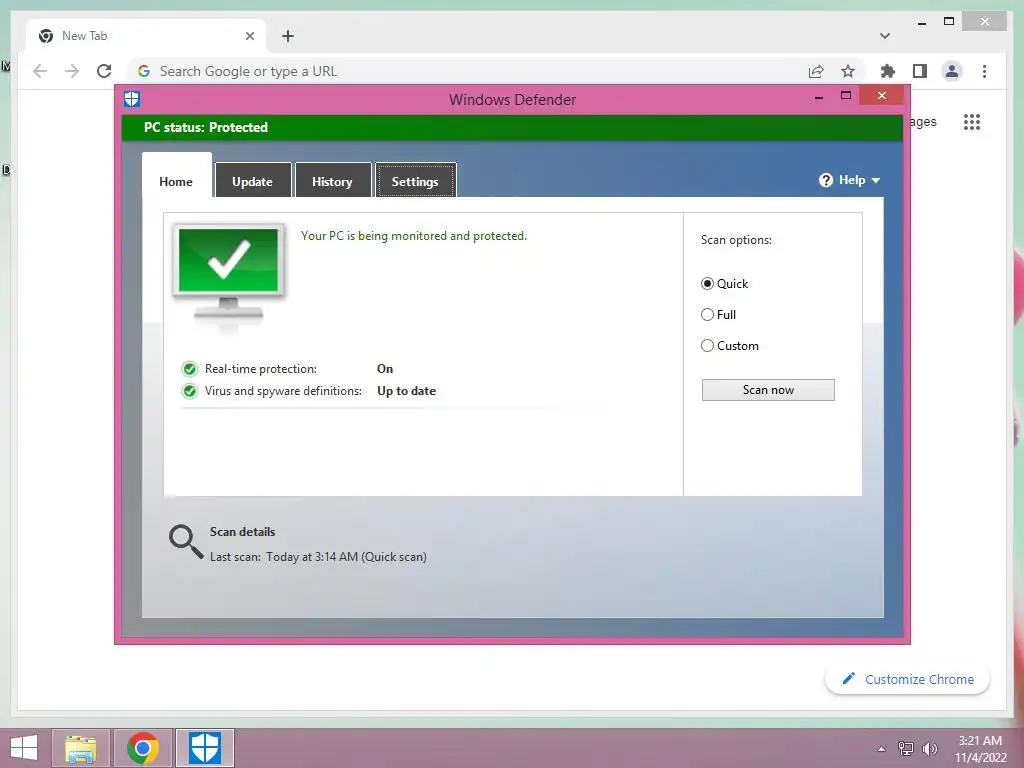Click Chrome's back navigation arrow
1024x768 pixels.
(x=40, y=71)
